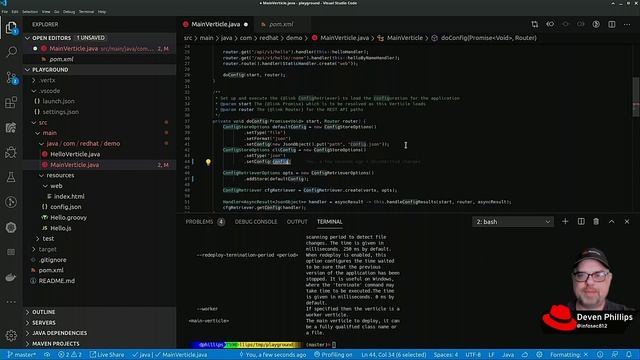Open editor More Actions ellipsis menu
The image size is (640, 360).
click(627, 24)
